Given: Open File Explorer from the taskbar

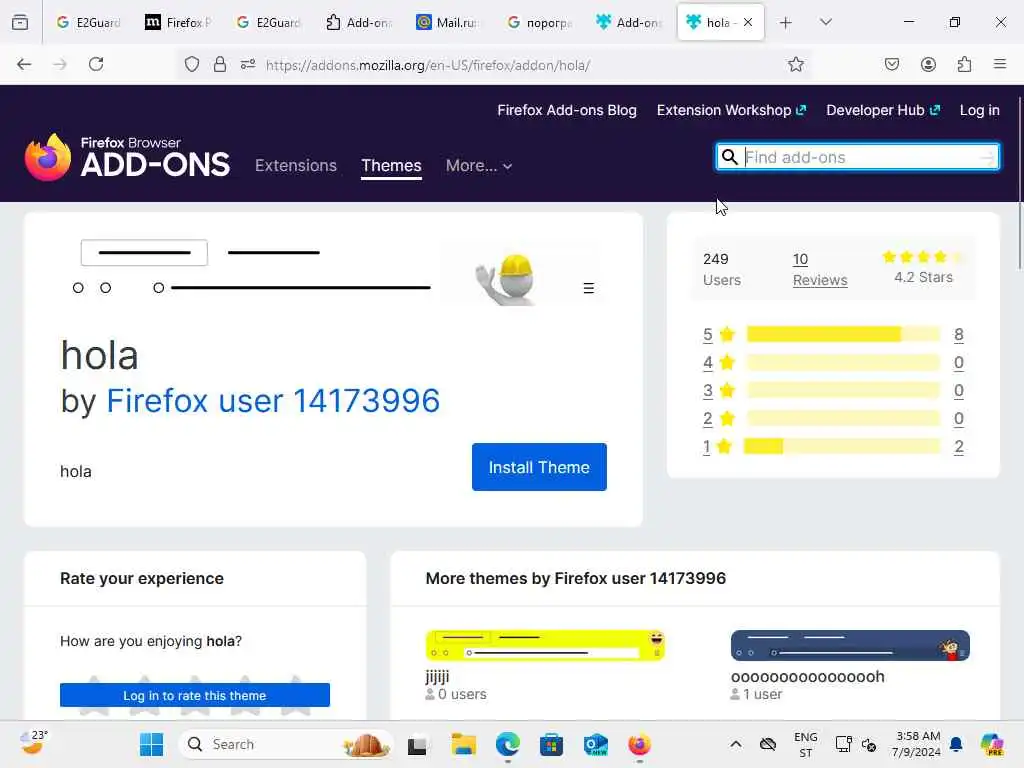Looking at the screenshot, I should [x=464, y=744].
